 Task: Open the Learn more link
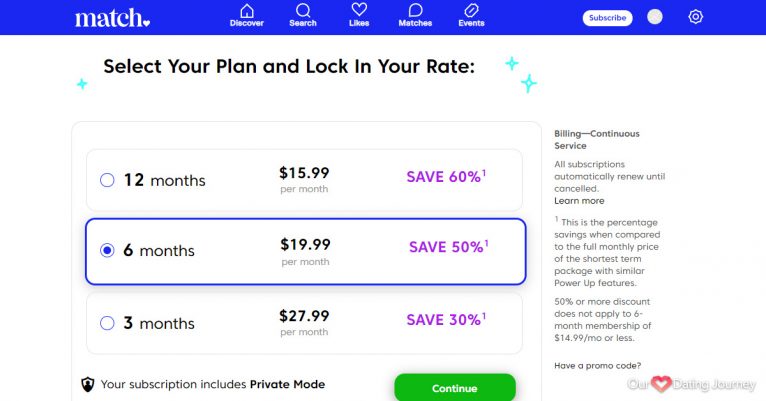click(x=579, y=201)
